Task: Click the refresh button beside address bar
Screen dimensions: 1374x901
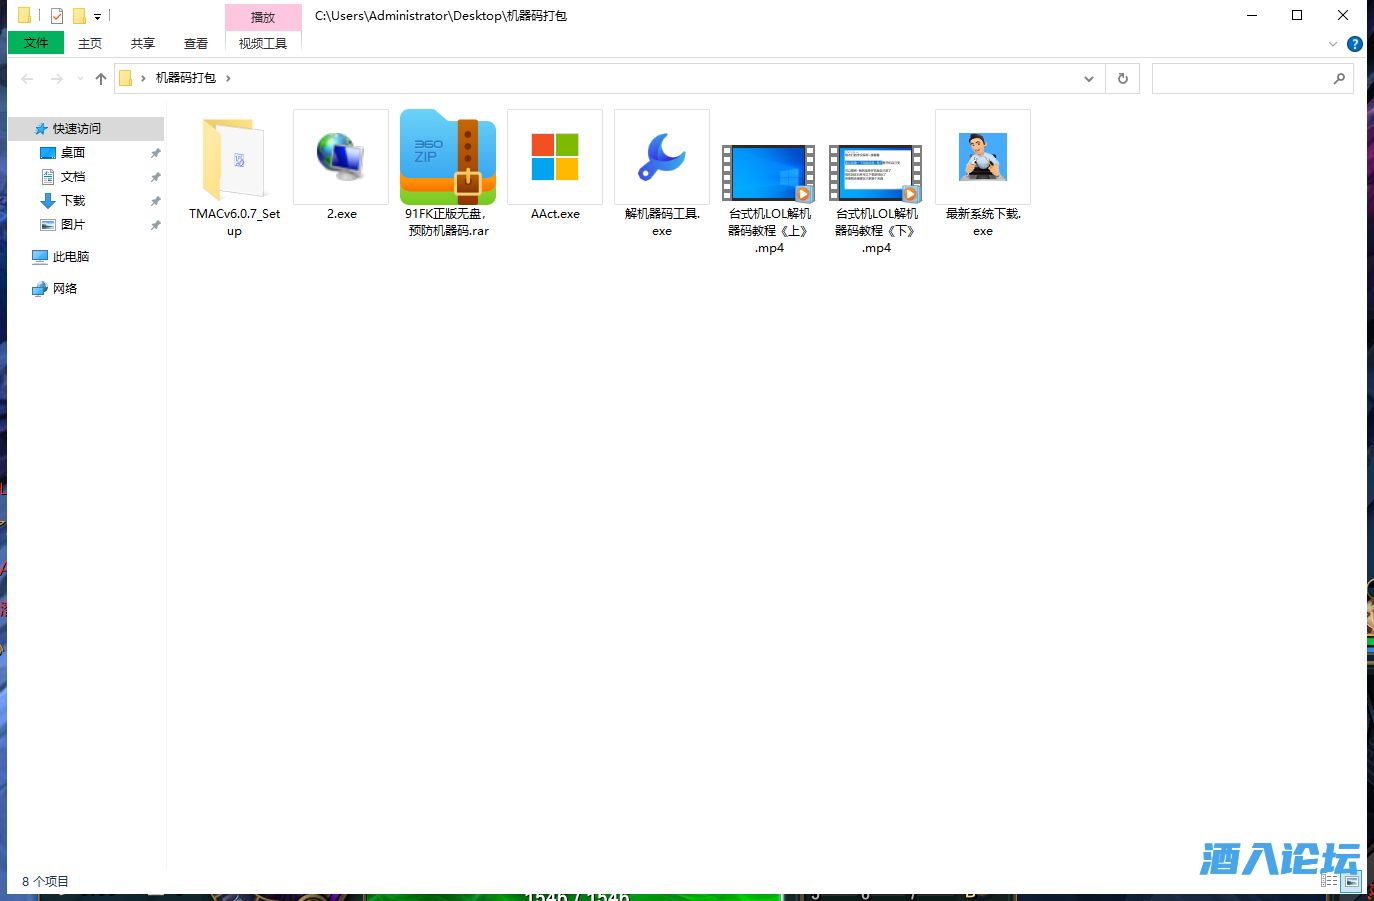Action: (1122, 78)
